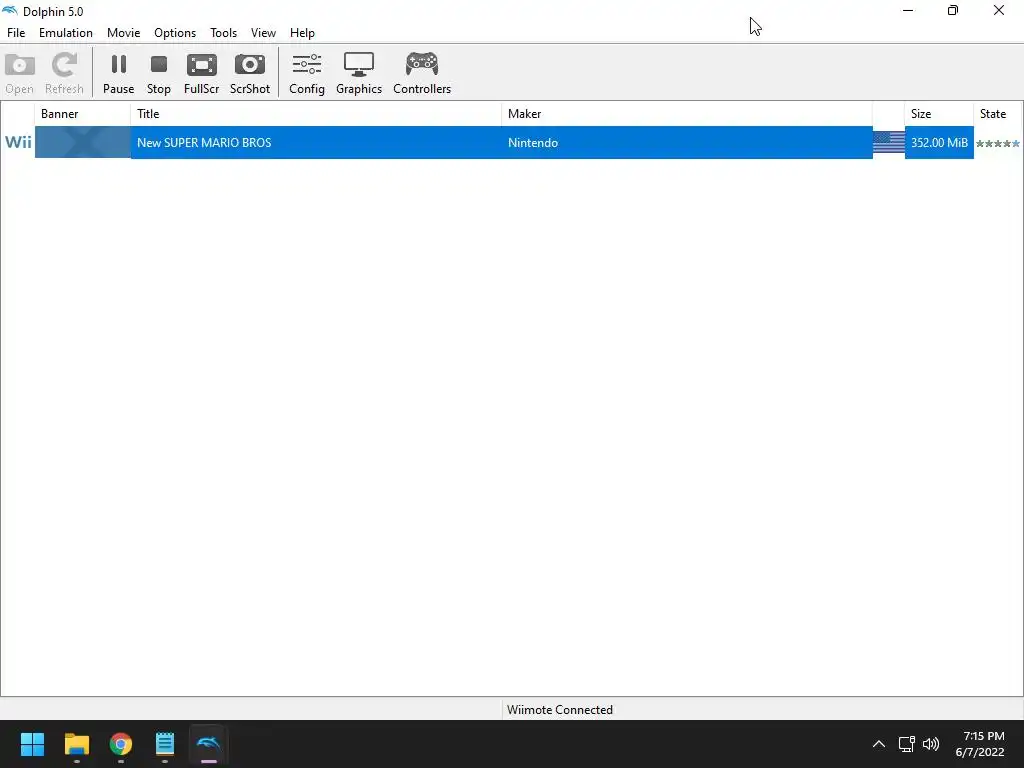Open the Windows Start menu
This screenshot has width=1024, height=768.
32,744
